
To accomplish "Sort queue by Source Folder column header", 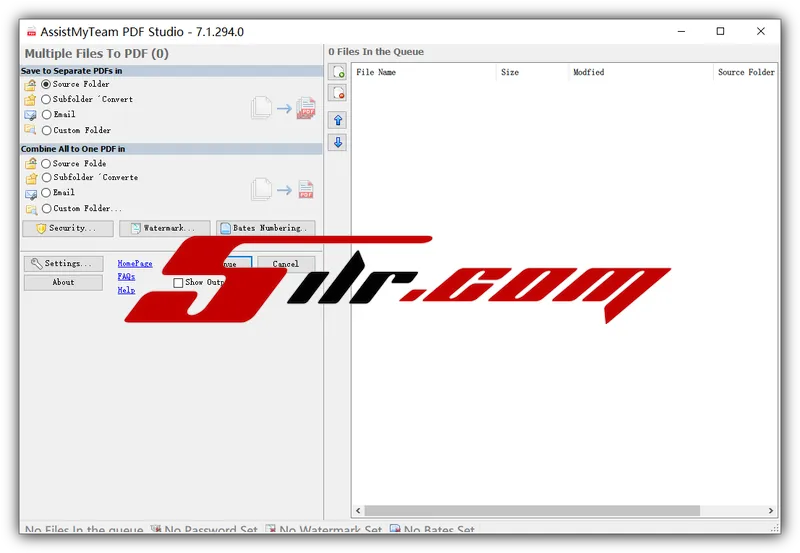I will click(x=745, y=72).
